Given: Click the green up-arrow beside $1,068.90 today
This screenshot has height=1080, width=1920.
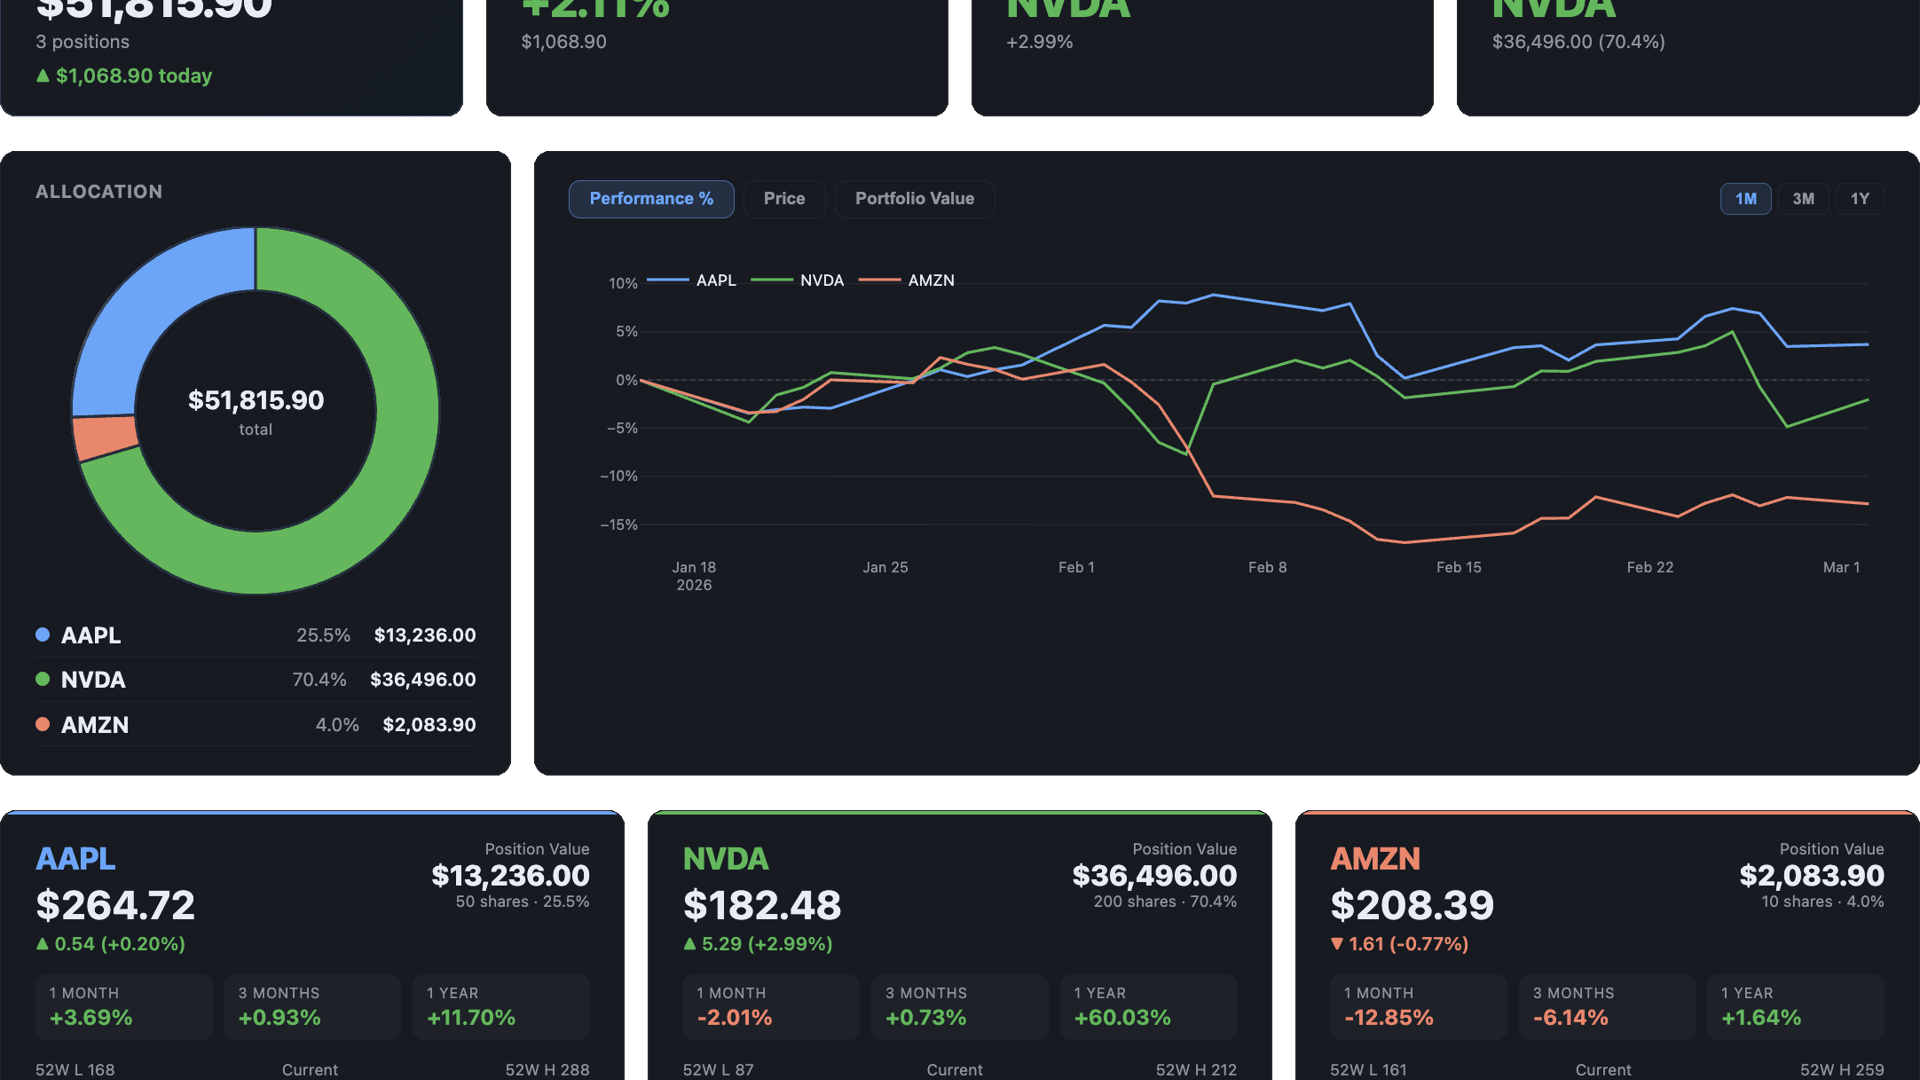Looking at the screenshot, I should tap(43, 76).
